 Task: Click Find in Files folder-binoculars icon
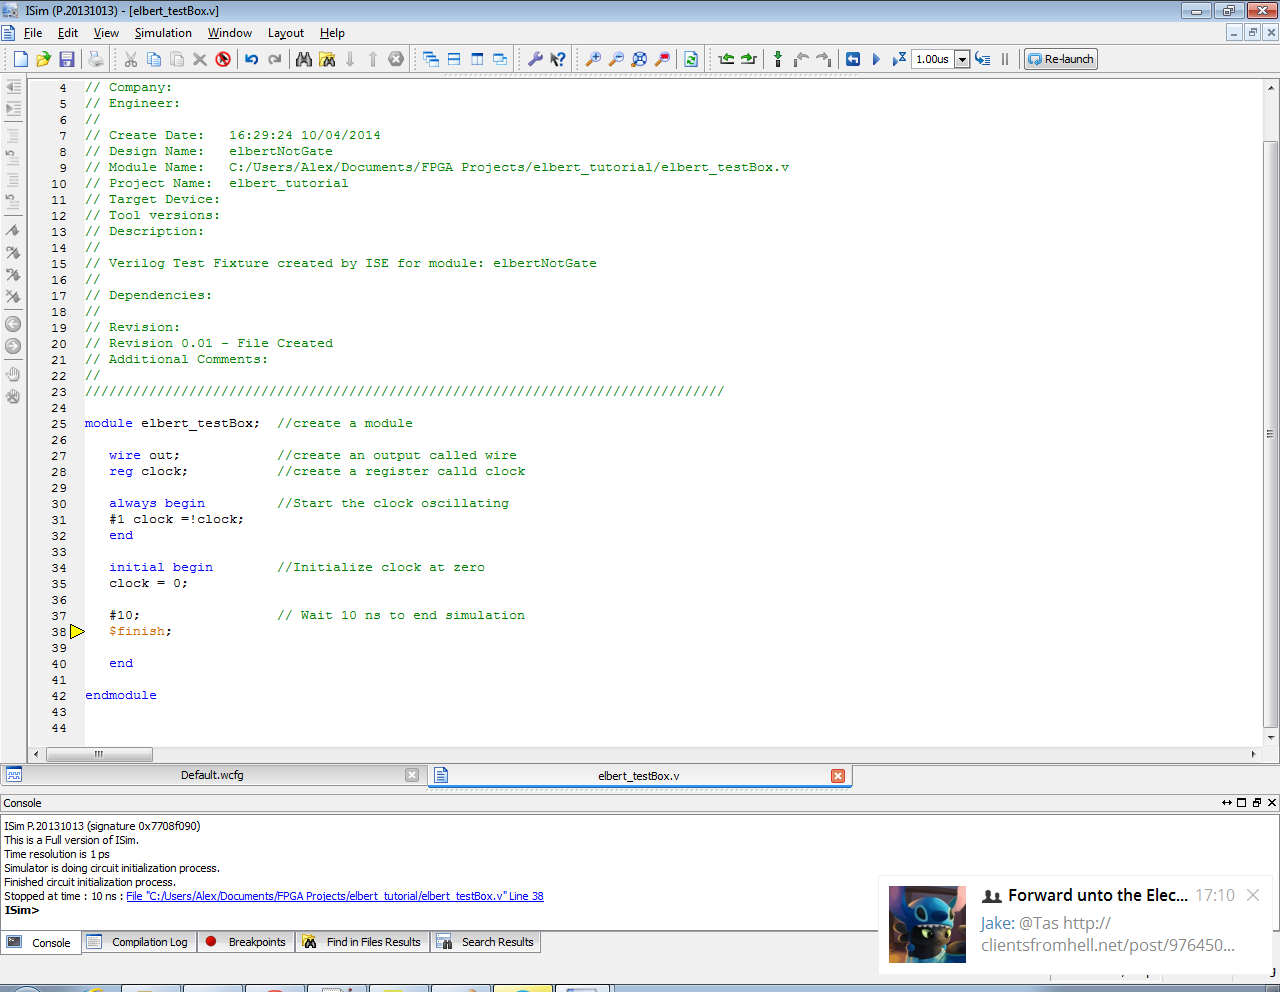tap(327, 59)
